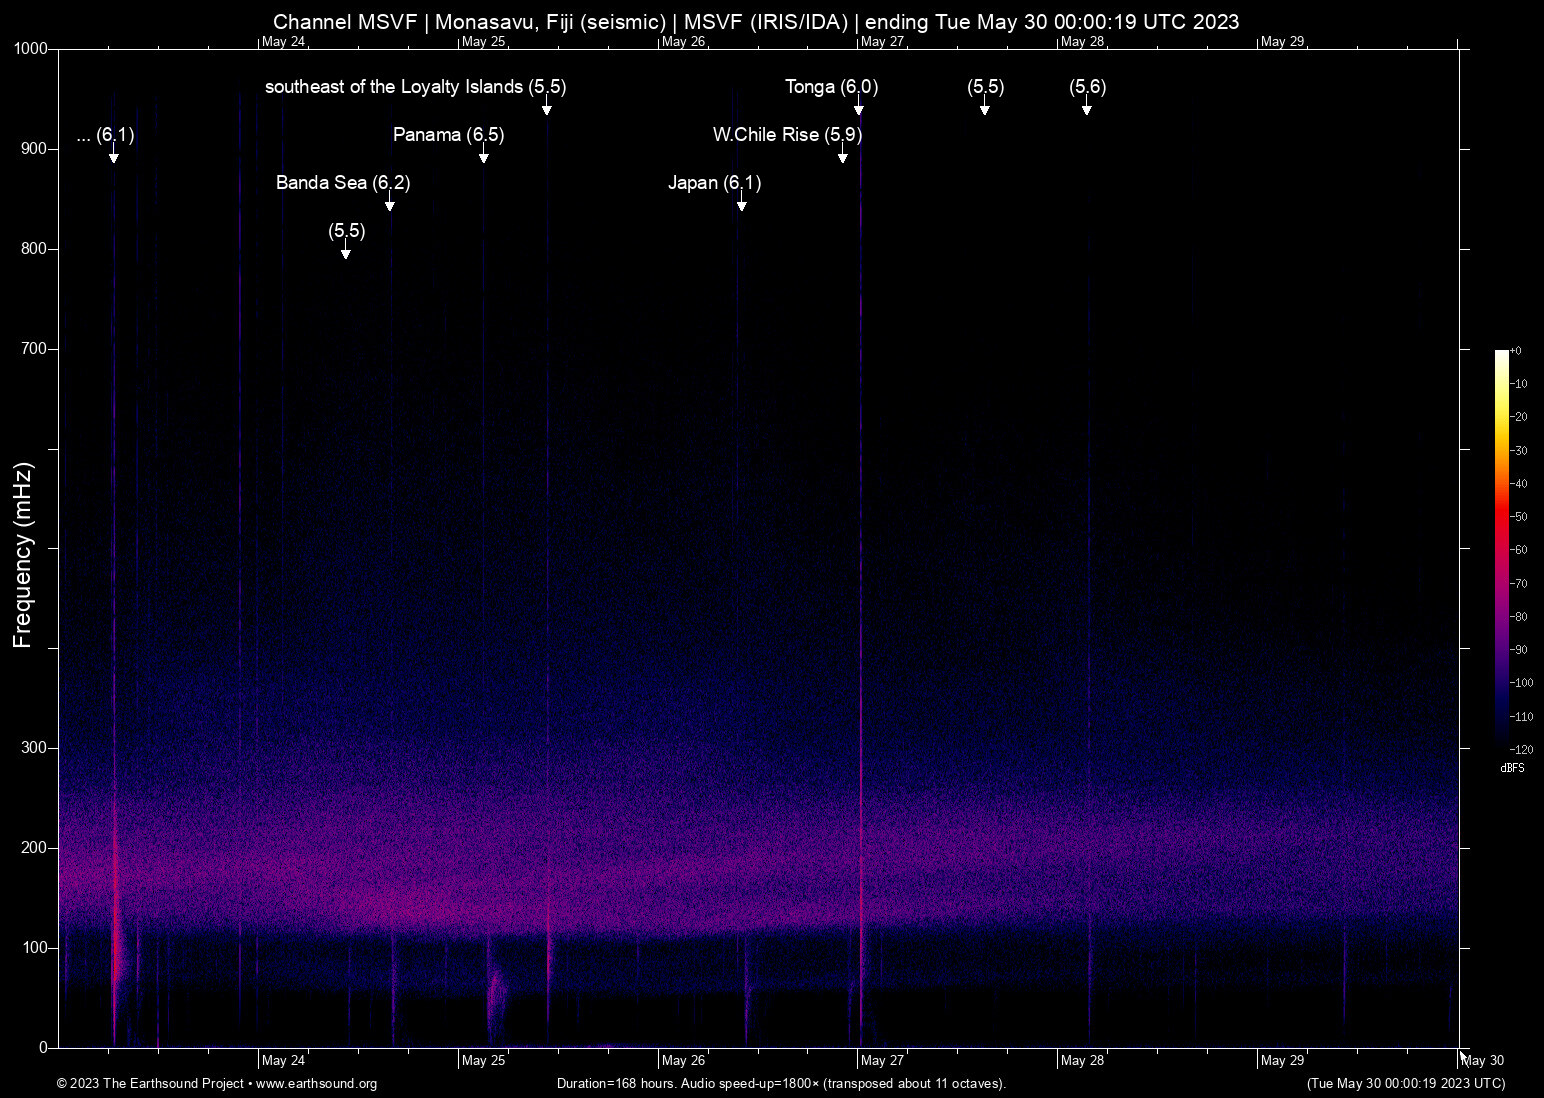The image size is (1544, 1098).
Task: Click the ending timestamp in bottom-right corner
Action: pyautogui.click(x=1404, y=1082)
